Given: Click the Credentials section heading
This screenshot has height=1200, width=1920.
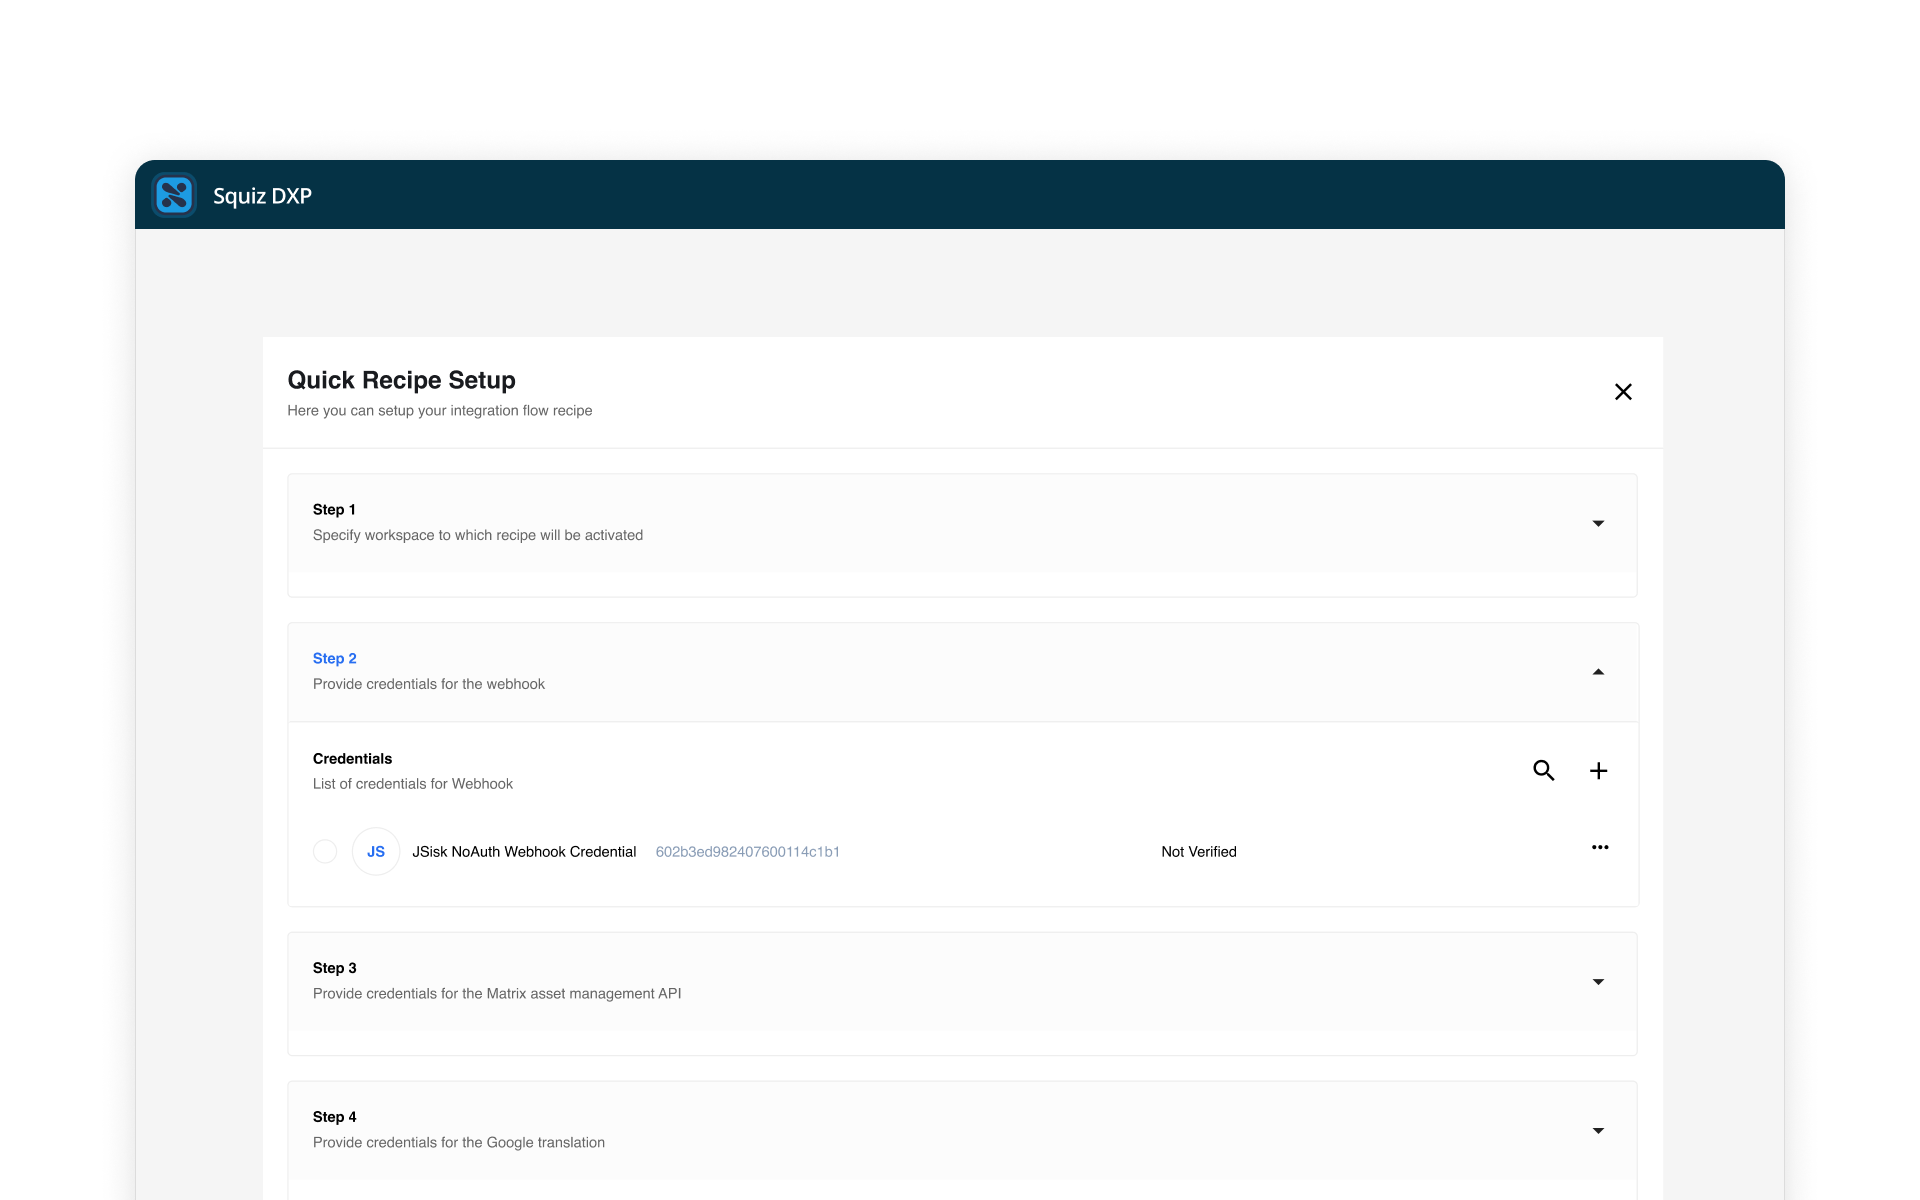Looking at the screenshot, I should 352,759.
